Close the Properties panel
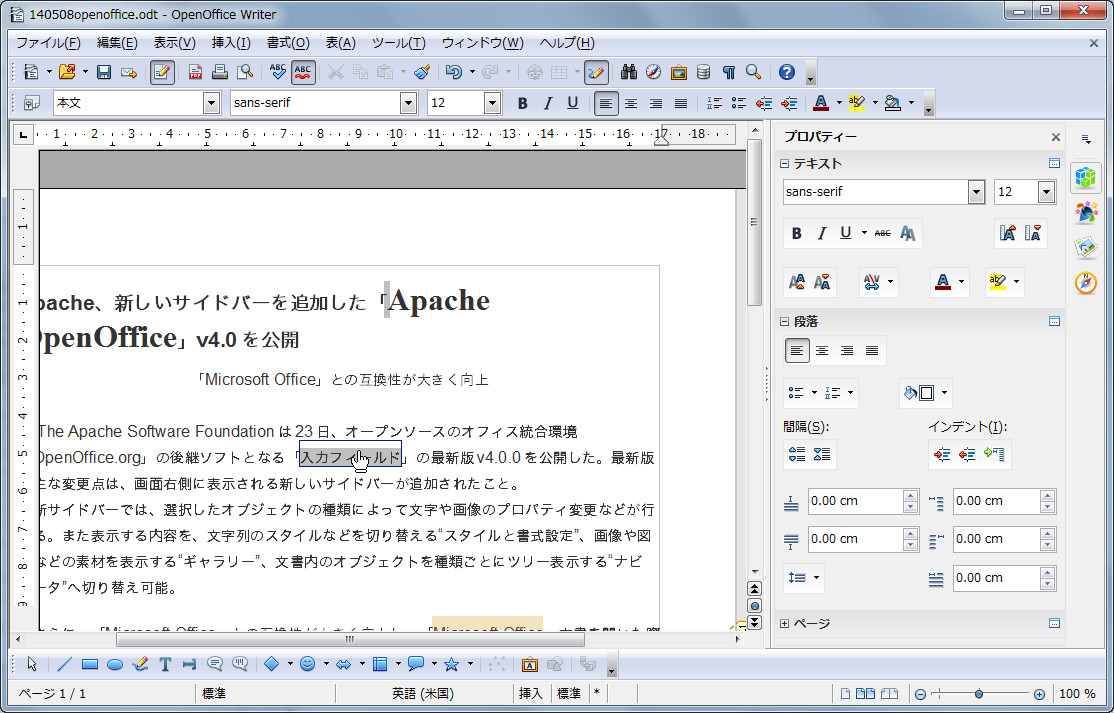This screenshot has height=713, width=1114. 1055,137
